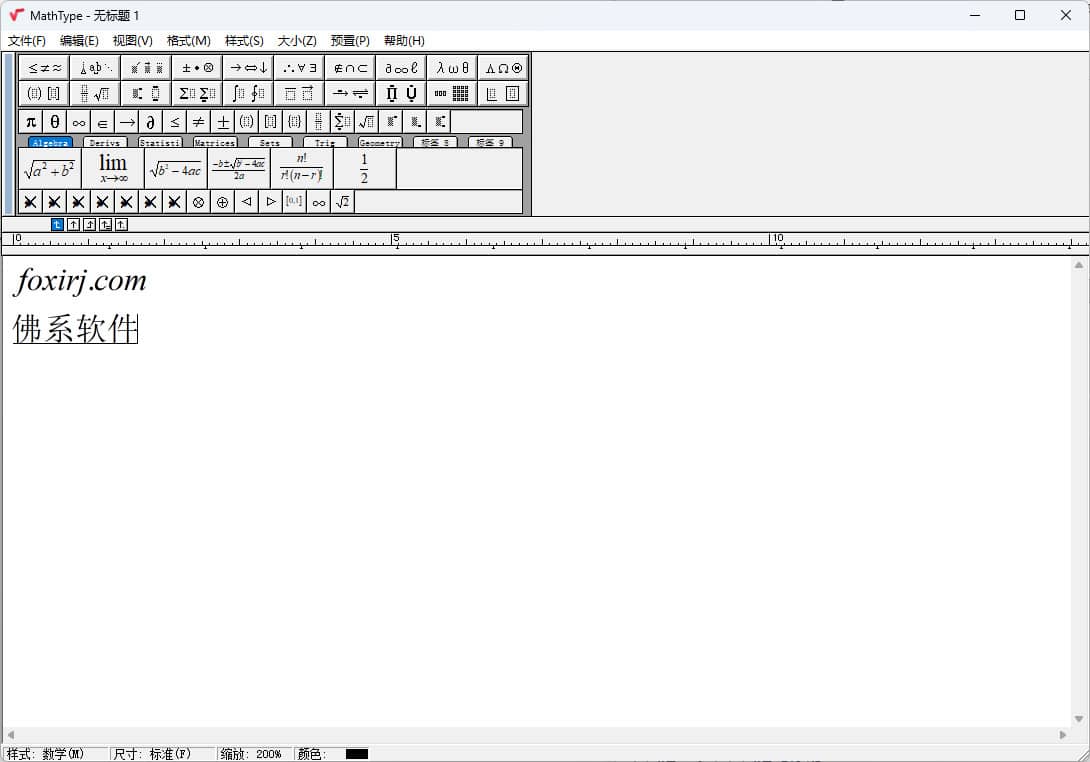Insert square root template from small bar

[366, 122]
